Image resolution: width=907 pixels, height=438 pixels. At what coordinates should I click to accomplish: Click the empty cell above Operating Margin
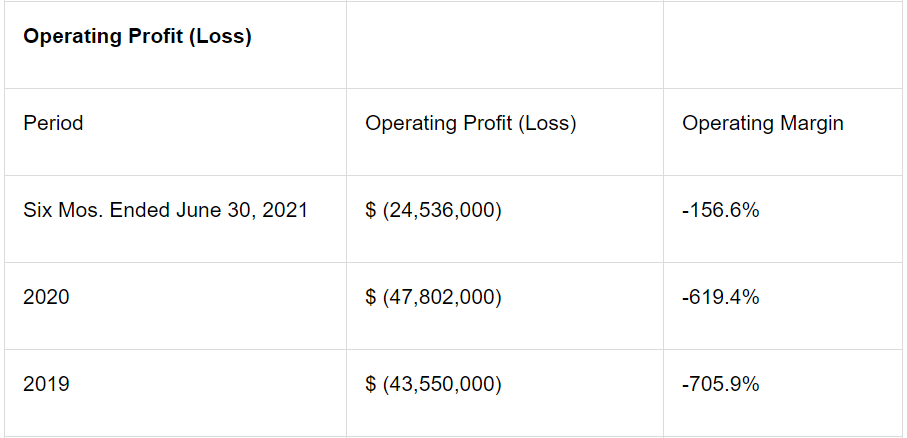pyautogui.click(x=783, y=45)
